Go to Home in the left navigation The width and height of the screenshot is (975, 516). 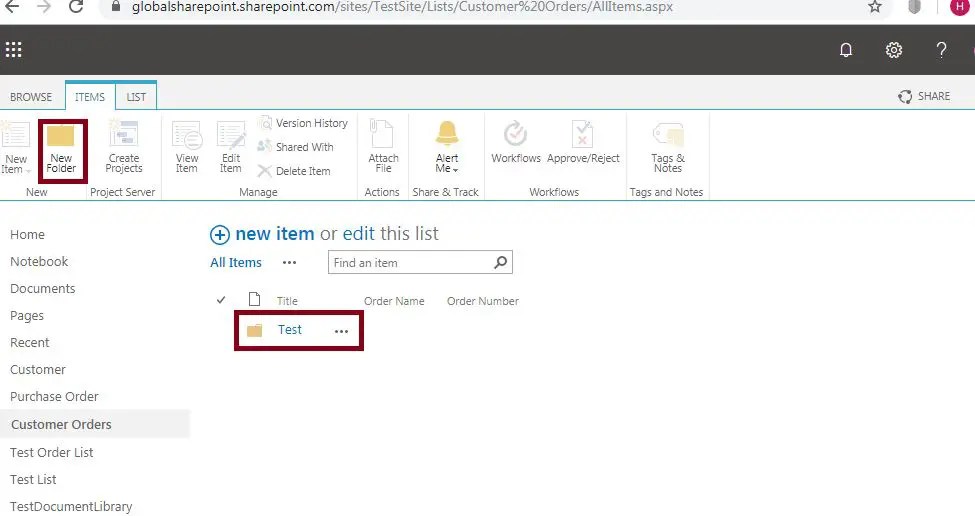27,234
